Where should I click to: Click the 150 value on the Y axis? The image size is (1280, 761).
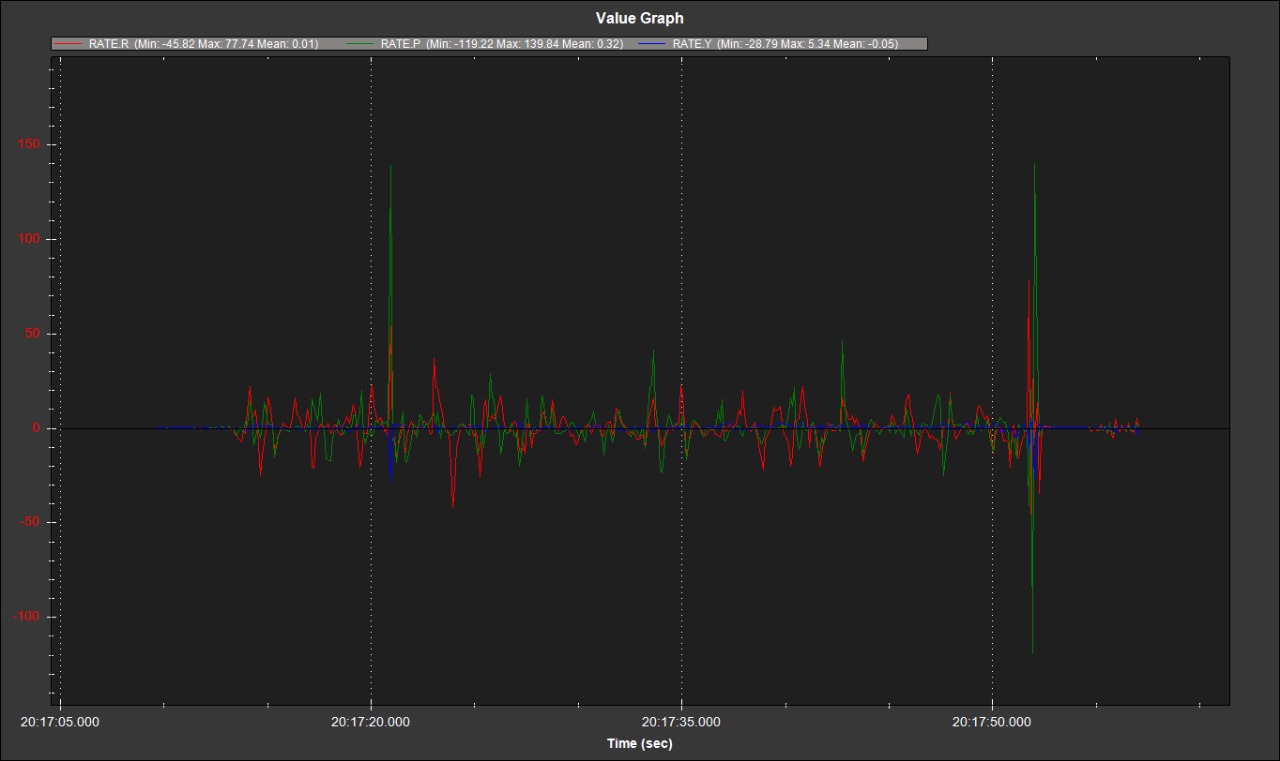28,145
